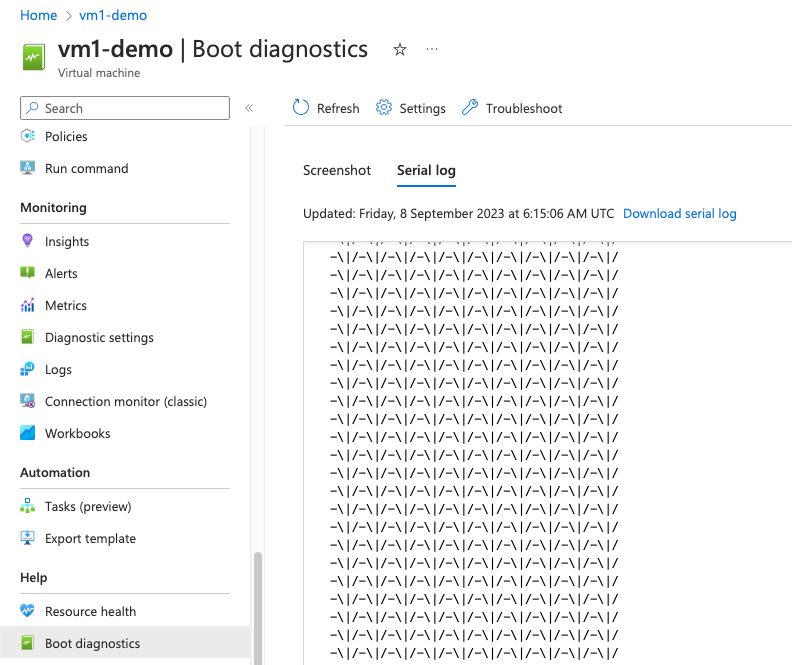Screen dimensions: 792x665
Task: Click the Monitoring section heading
Action: 53,208
